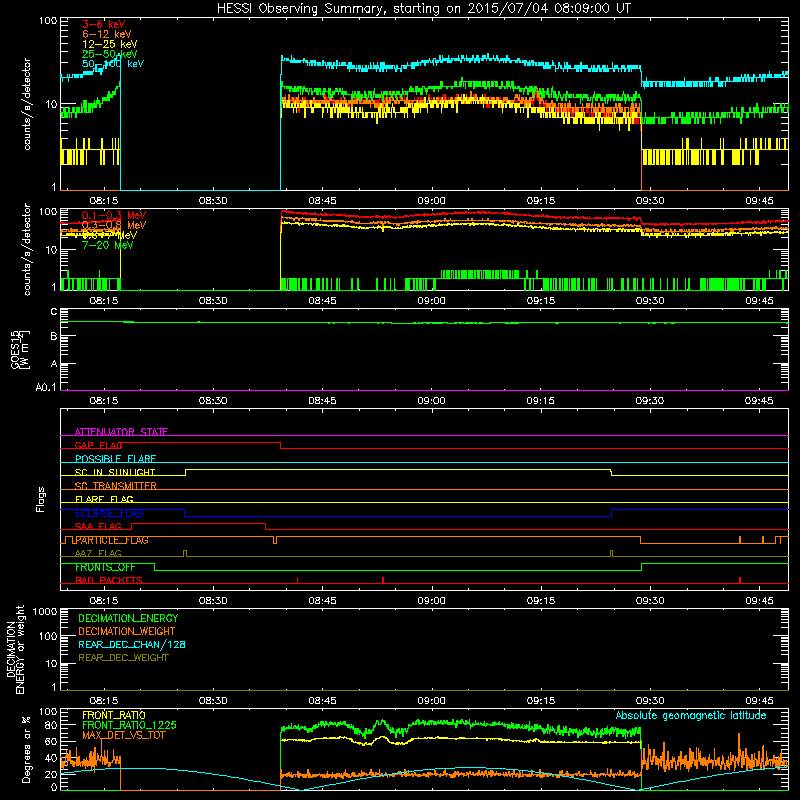800x800 pixels.
Task: Click the 25-50 keV legend label
Action: tap(110, 54)
